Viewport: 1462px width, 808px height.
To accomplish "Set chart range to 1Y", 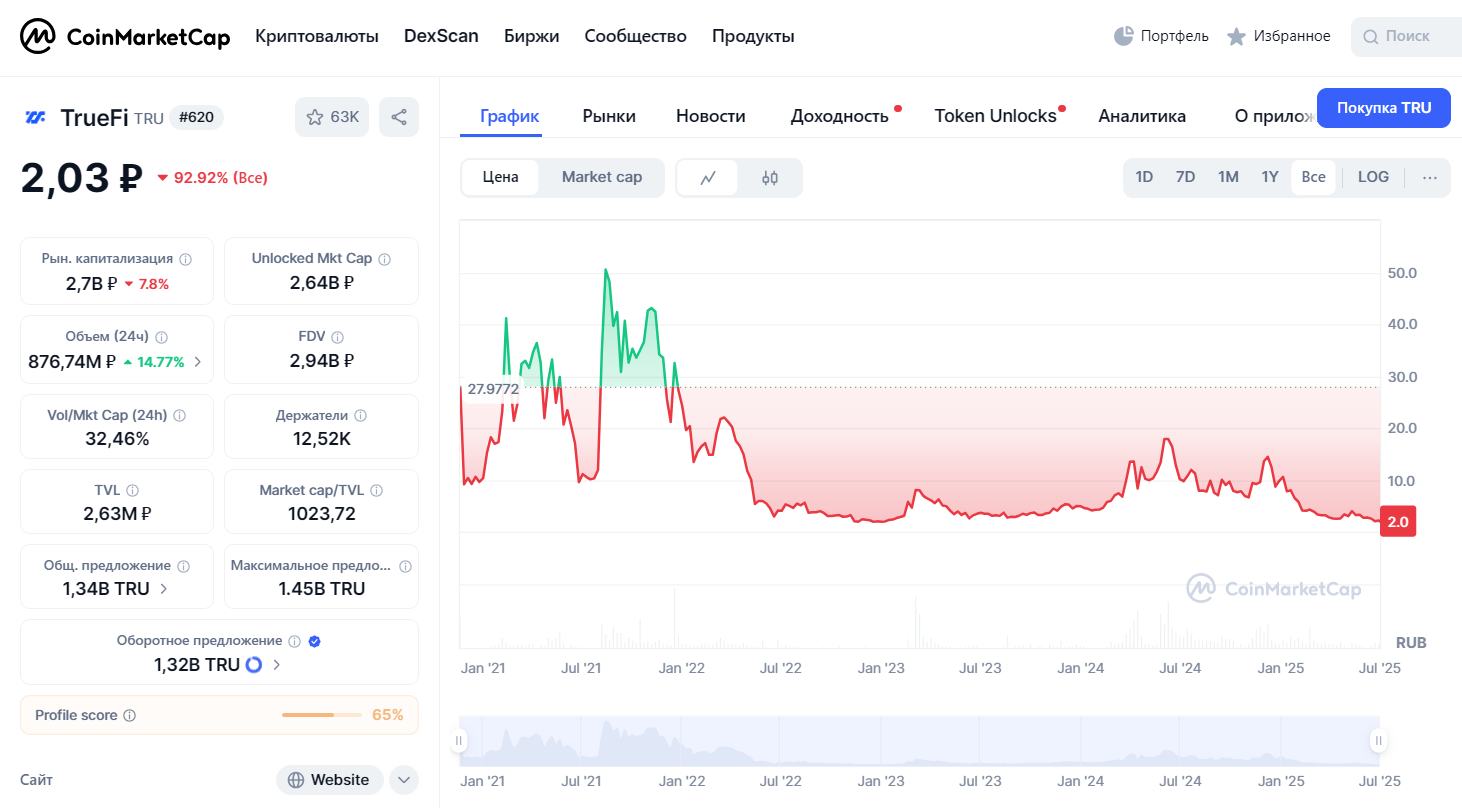I will (1270, 177).
